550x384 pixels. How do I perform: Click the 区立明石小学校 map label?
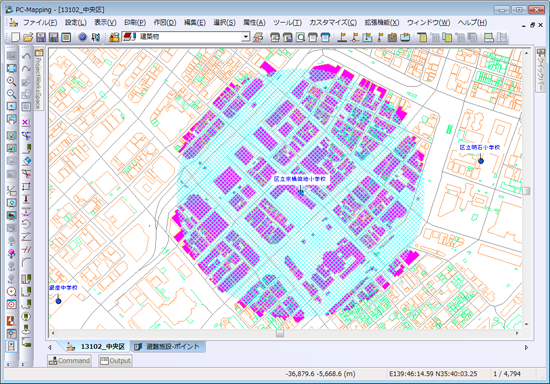pyautogui.click(x=479, y=148)
